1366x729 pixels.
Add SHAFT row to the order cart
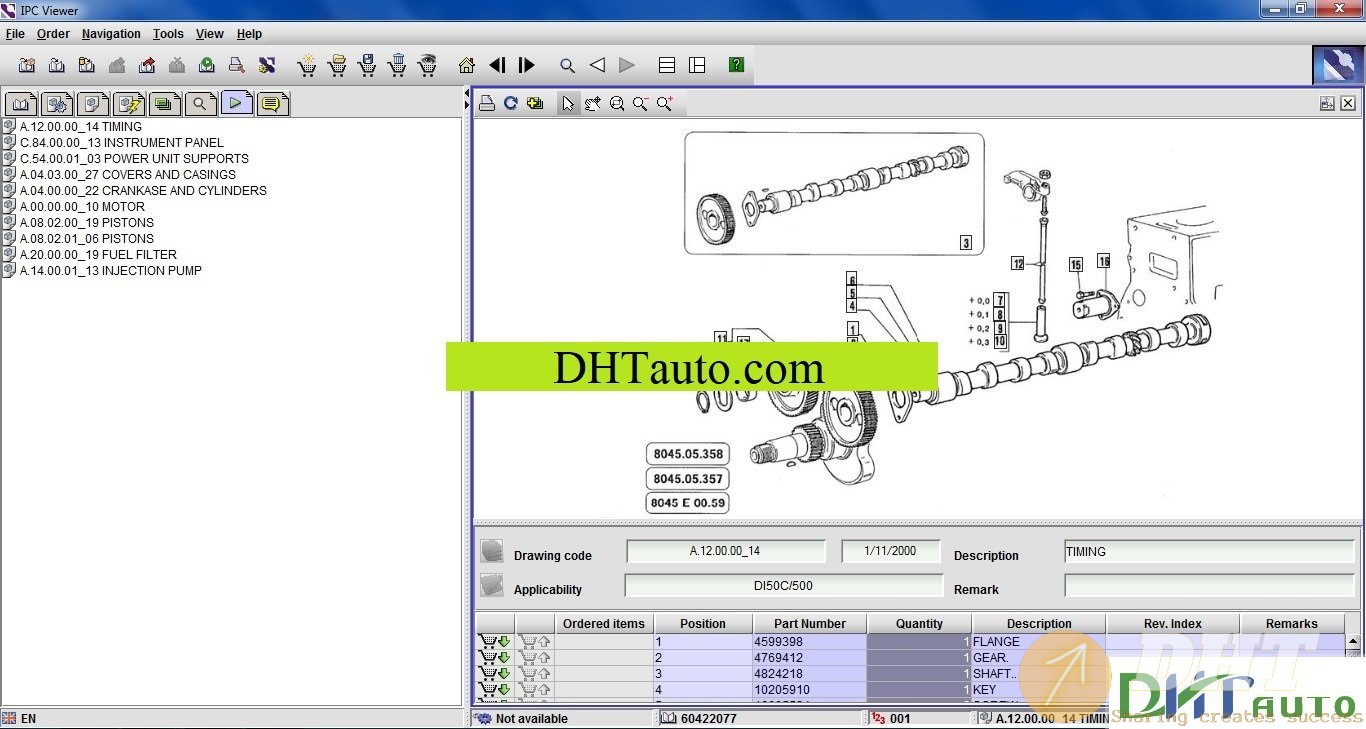[x=494, y=674]
